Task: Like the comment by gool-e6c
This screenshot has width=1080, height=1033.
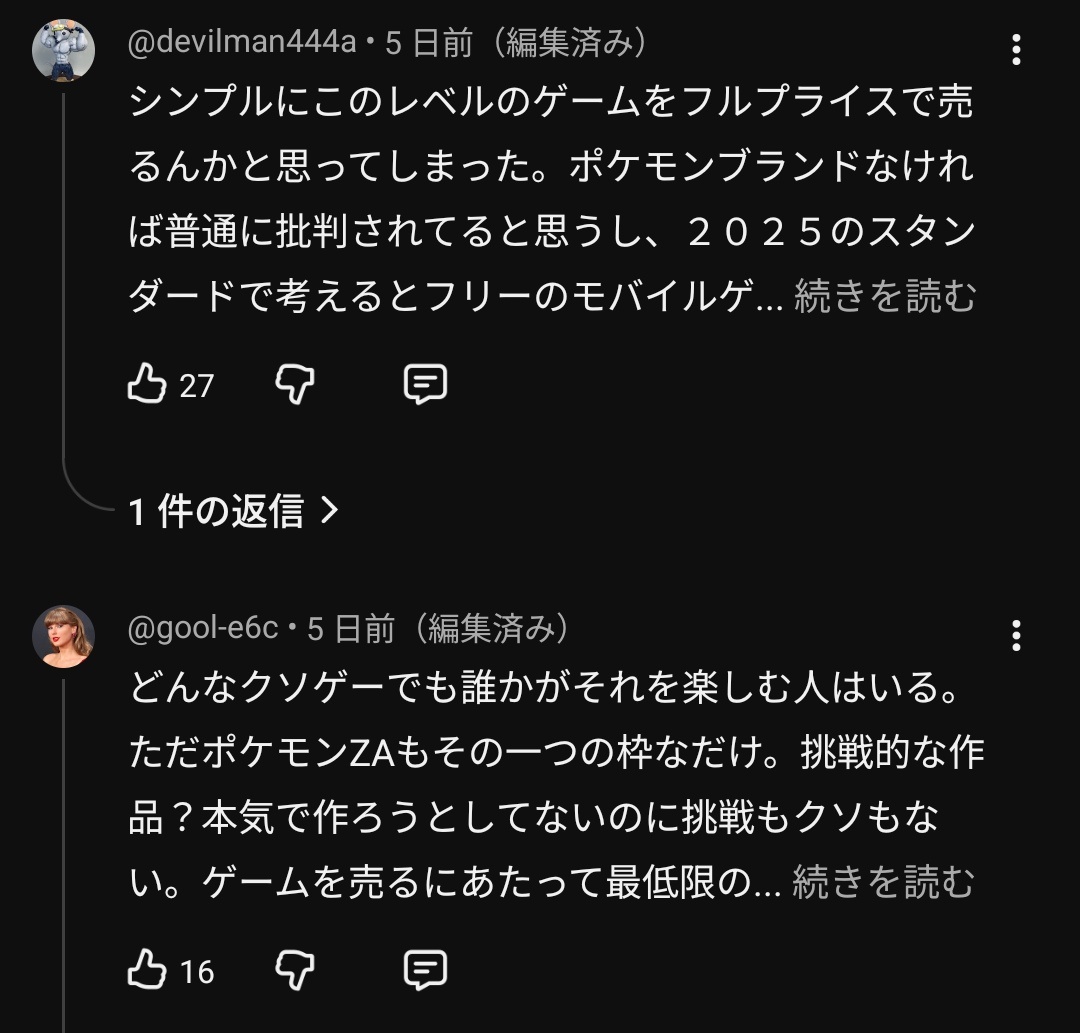Action: [147, 970]
